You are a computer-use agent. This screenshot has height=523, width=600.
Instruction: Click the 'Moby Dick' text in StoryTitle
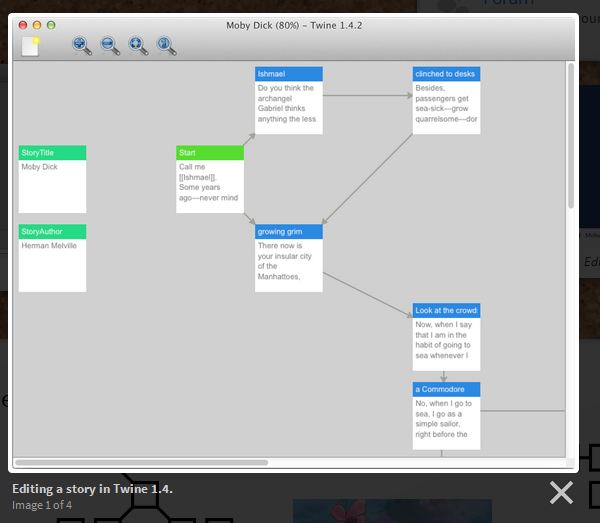[39, 167]
